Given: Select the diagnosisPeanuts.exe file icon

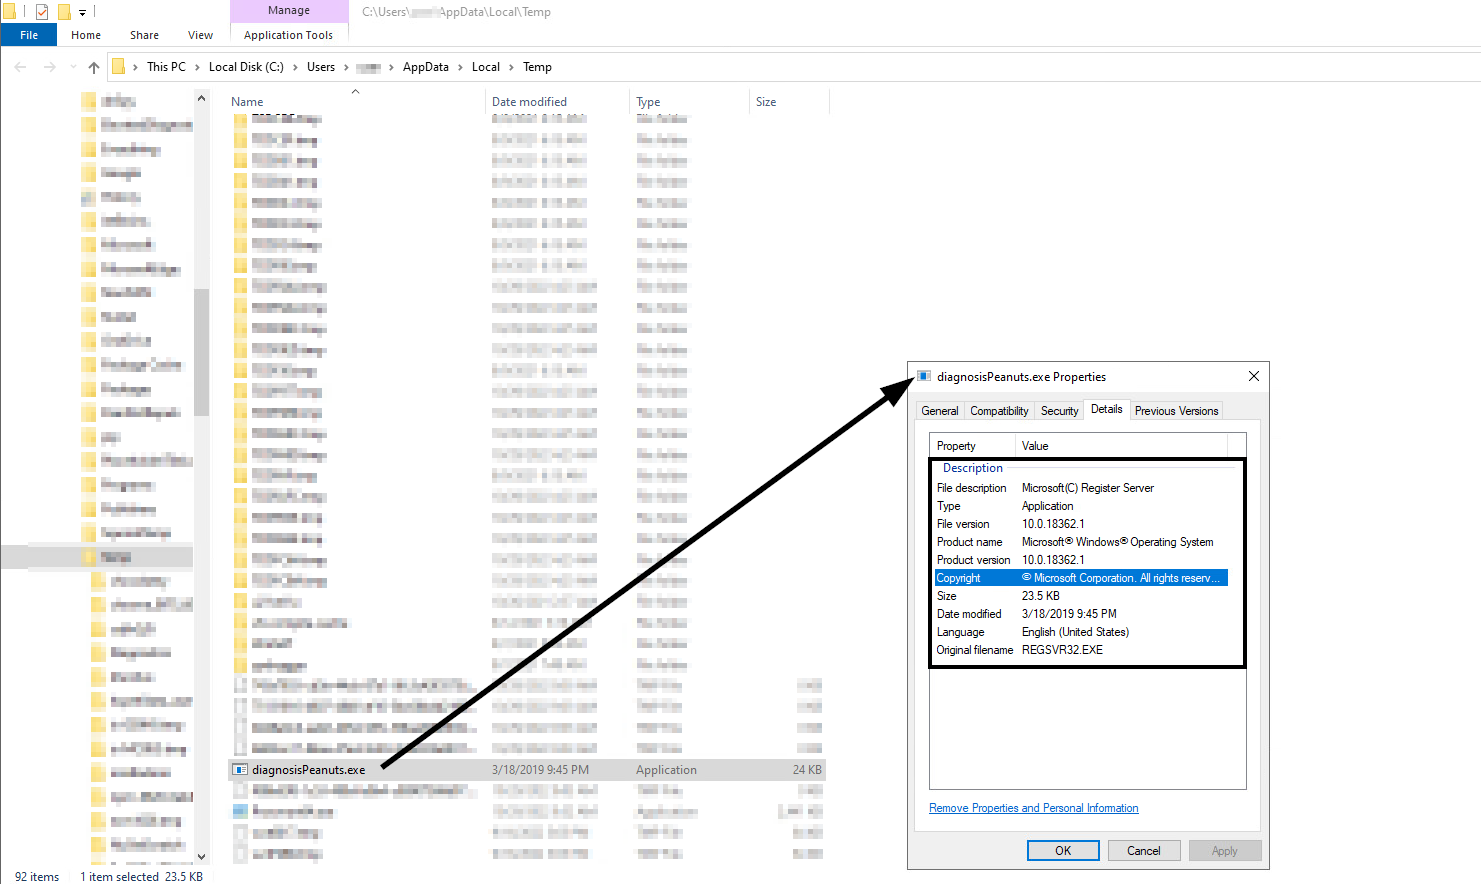Looking at the screenshot, I should pos(240,770).
